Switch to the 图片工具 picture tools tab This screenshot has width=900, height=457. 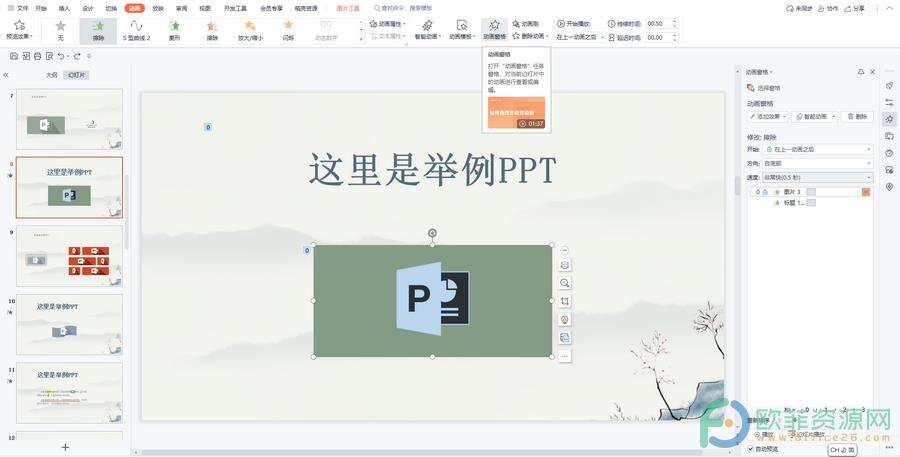348,9
